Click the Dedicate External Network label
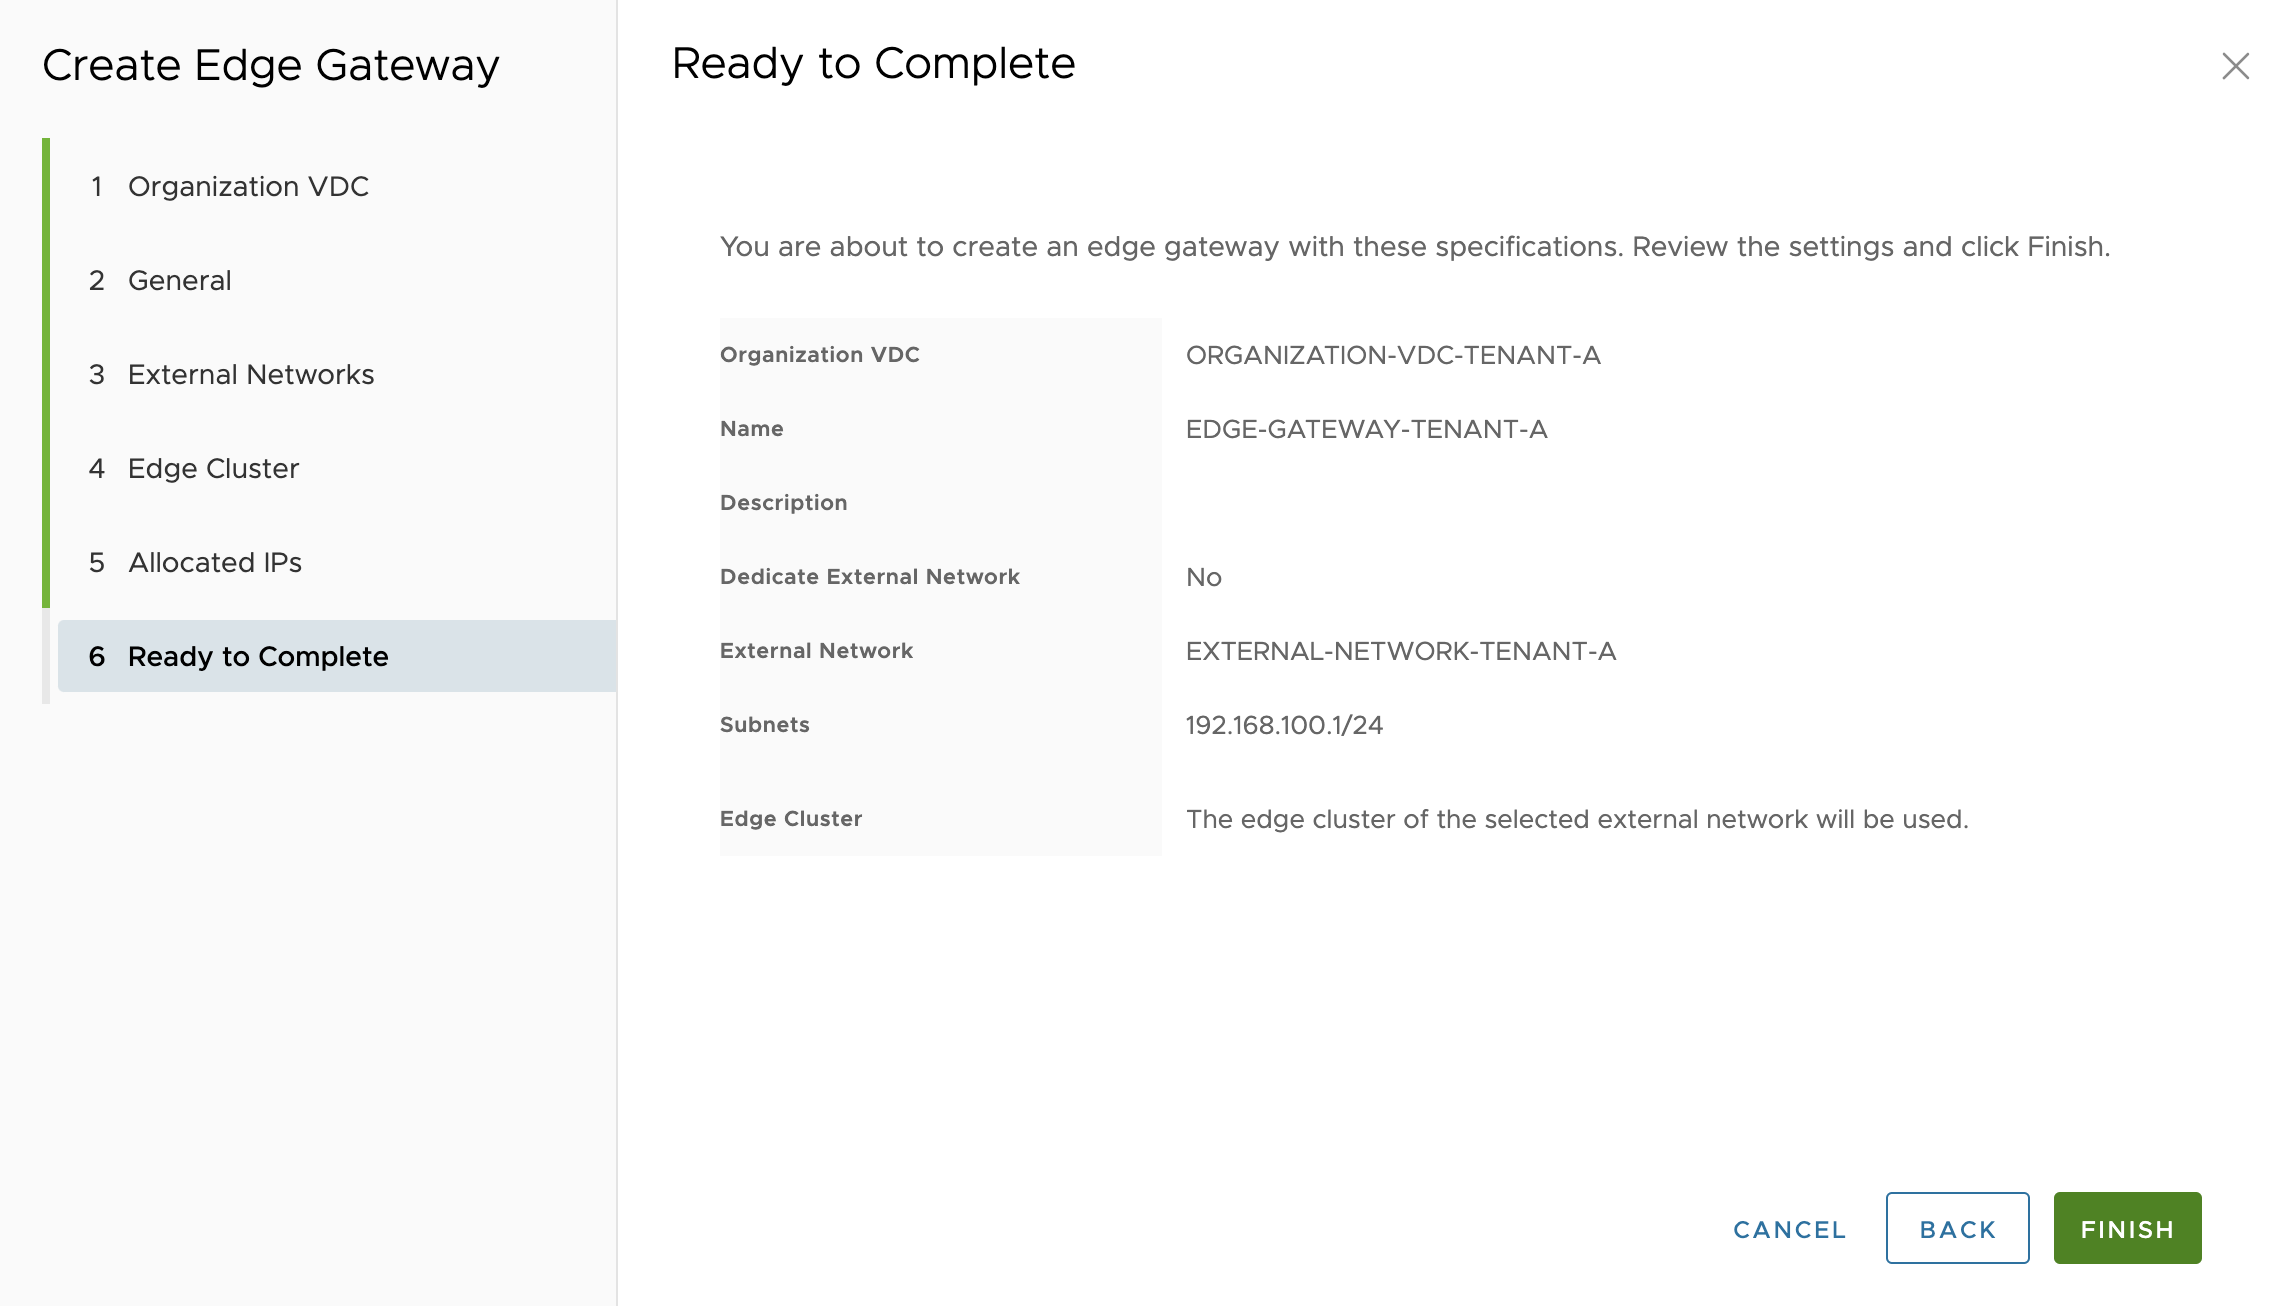The image size is (2292, 1306). (869, 577)
